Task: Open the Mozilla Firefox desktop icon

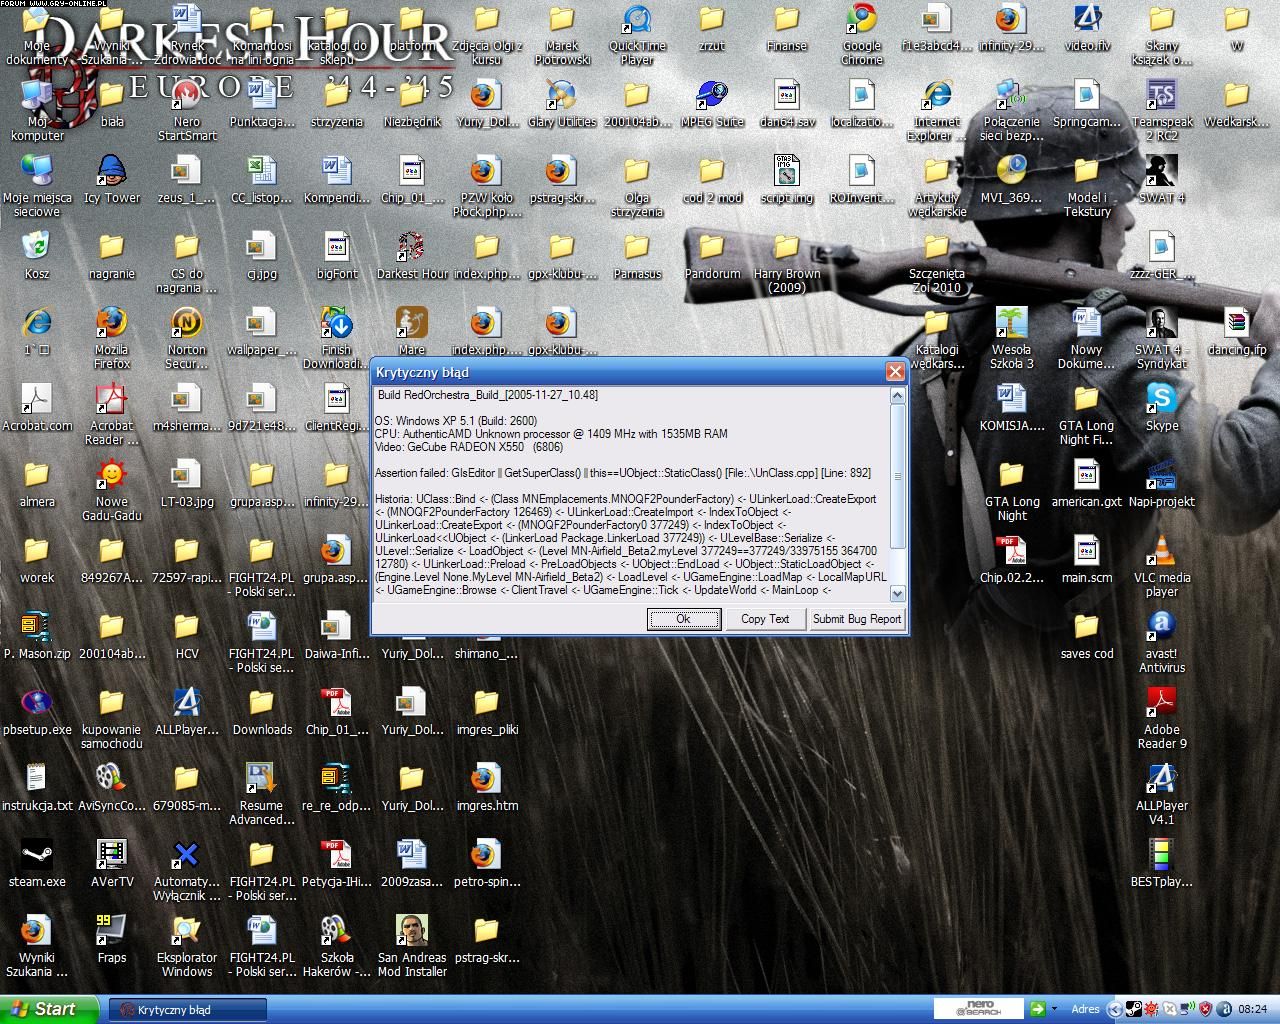Action: pyautogui.click(x=111, y=324)
